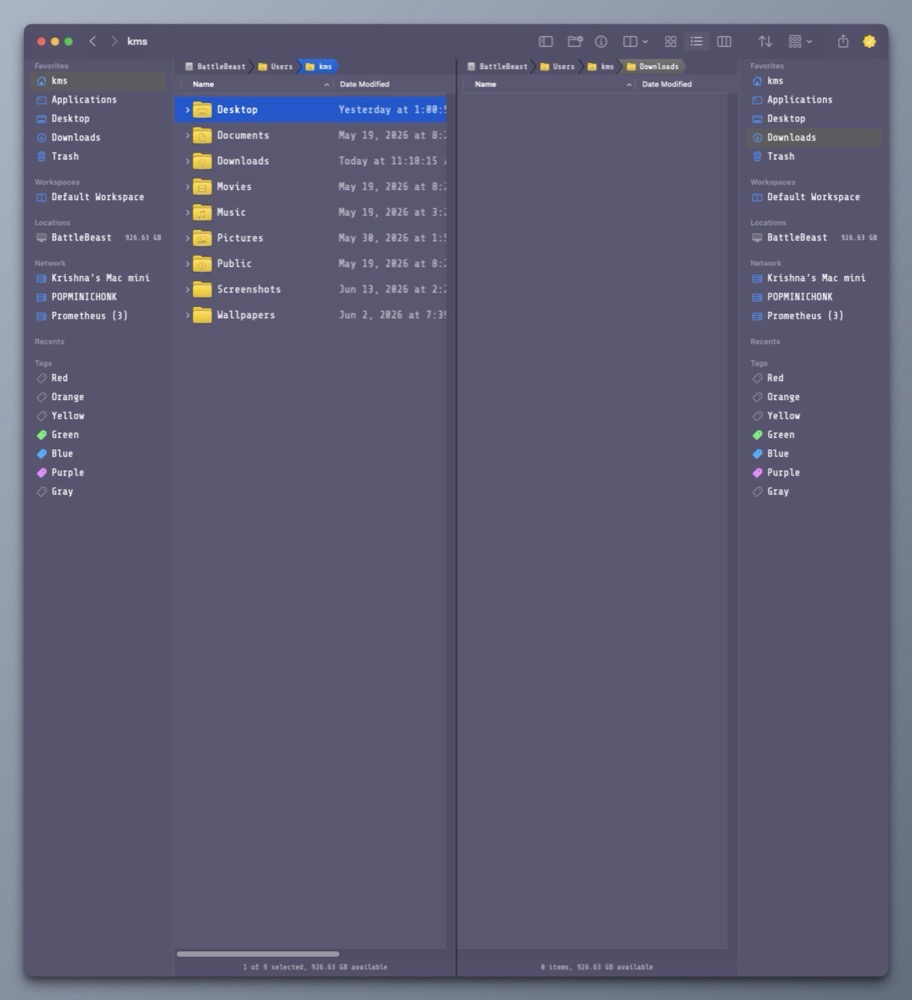Expand the Music folder row
The width and height of the screenshot is (912, 1000).
(187, 212)
